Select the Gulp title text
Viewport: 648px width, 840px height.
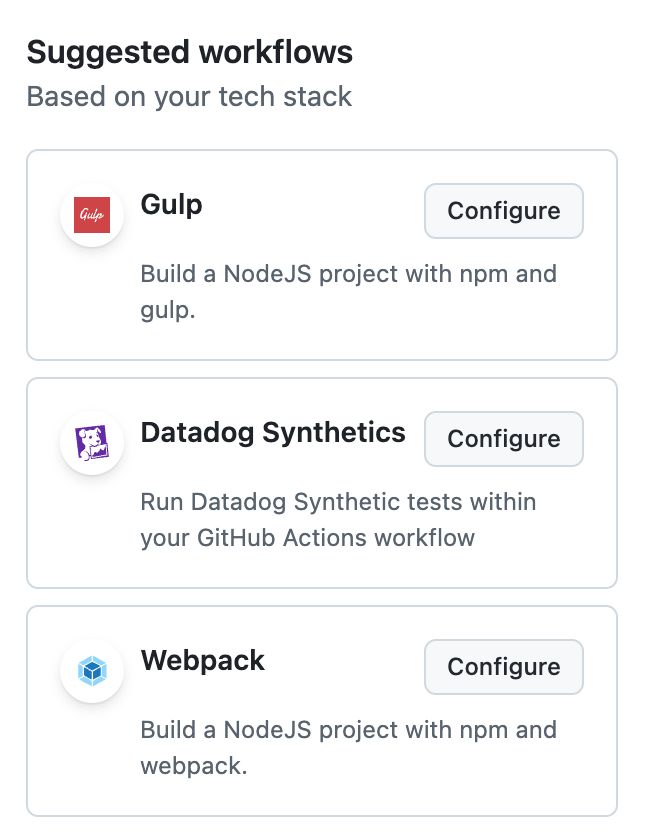click(x=171, y=205)
